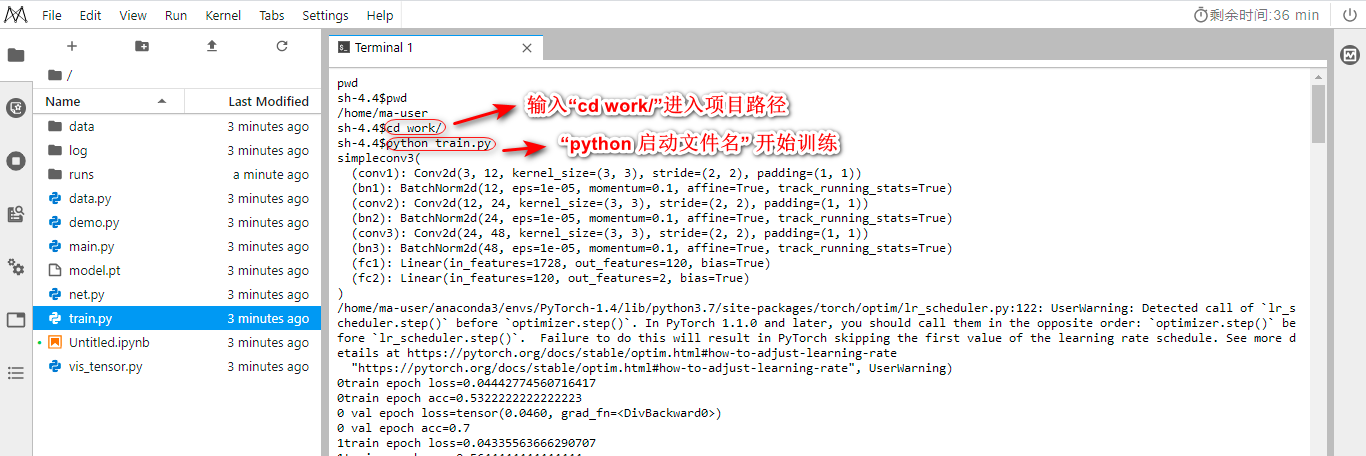Image resolution: width=1366 pixels, height=456 pixels.
Task: Click the root folder breadcrumb icon
Action: (55, 75)
